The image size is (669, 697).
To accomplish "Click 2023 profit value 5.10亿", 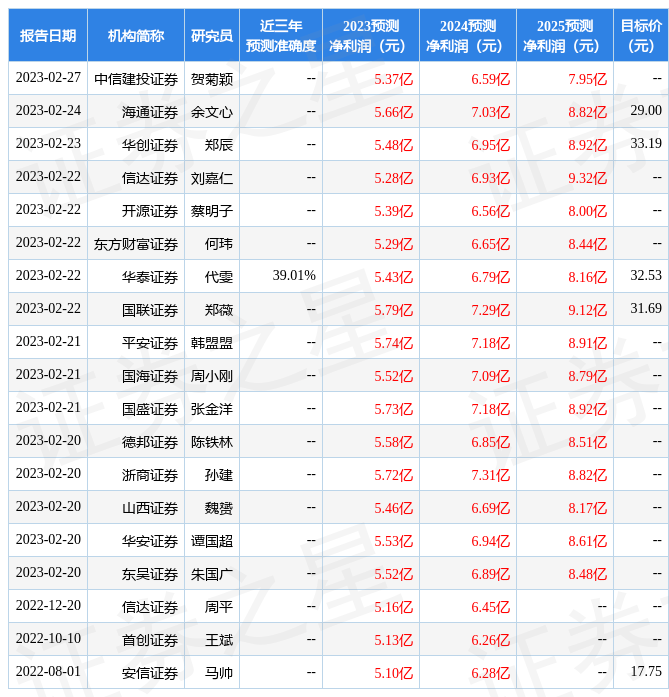I will [x=393, y=673].
